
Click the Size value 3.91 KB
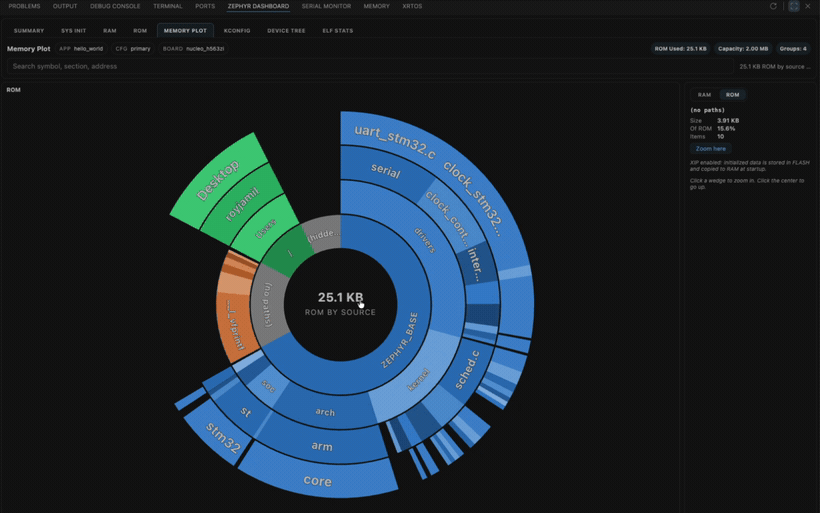pyautogui.click(x=728, y=121)
